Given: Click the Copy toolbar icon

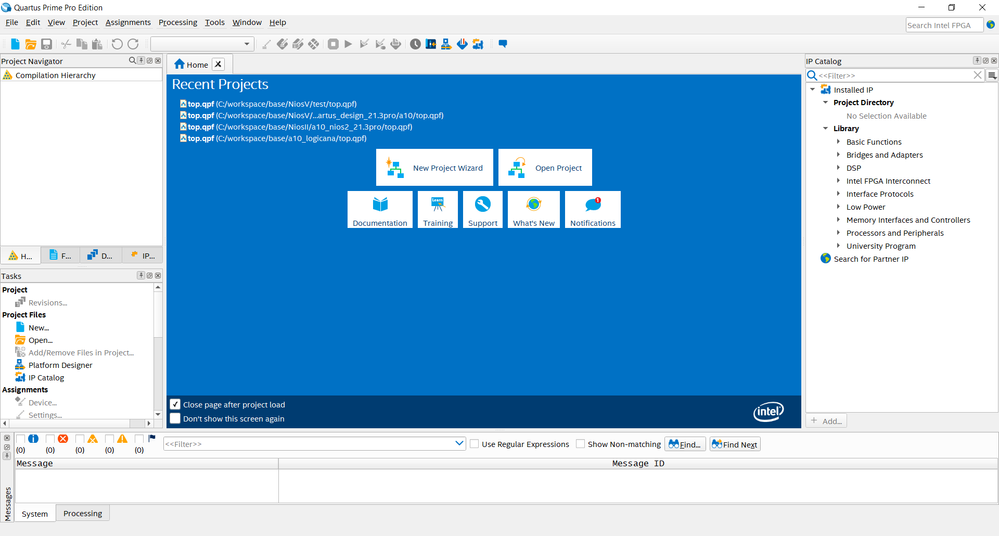Looking at the screenshot, I should click(x=82, y=44).
